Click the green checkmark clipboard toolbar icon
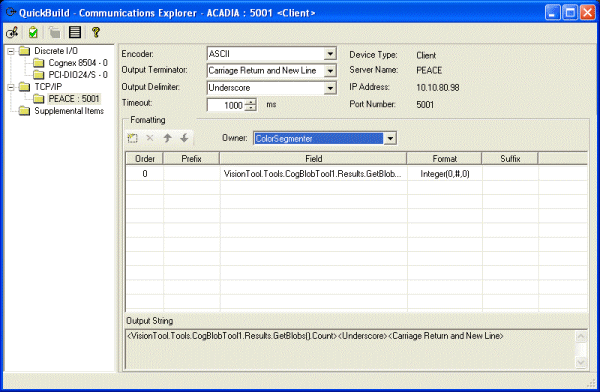Screen dimensions: 600x392 (33, 33)
